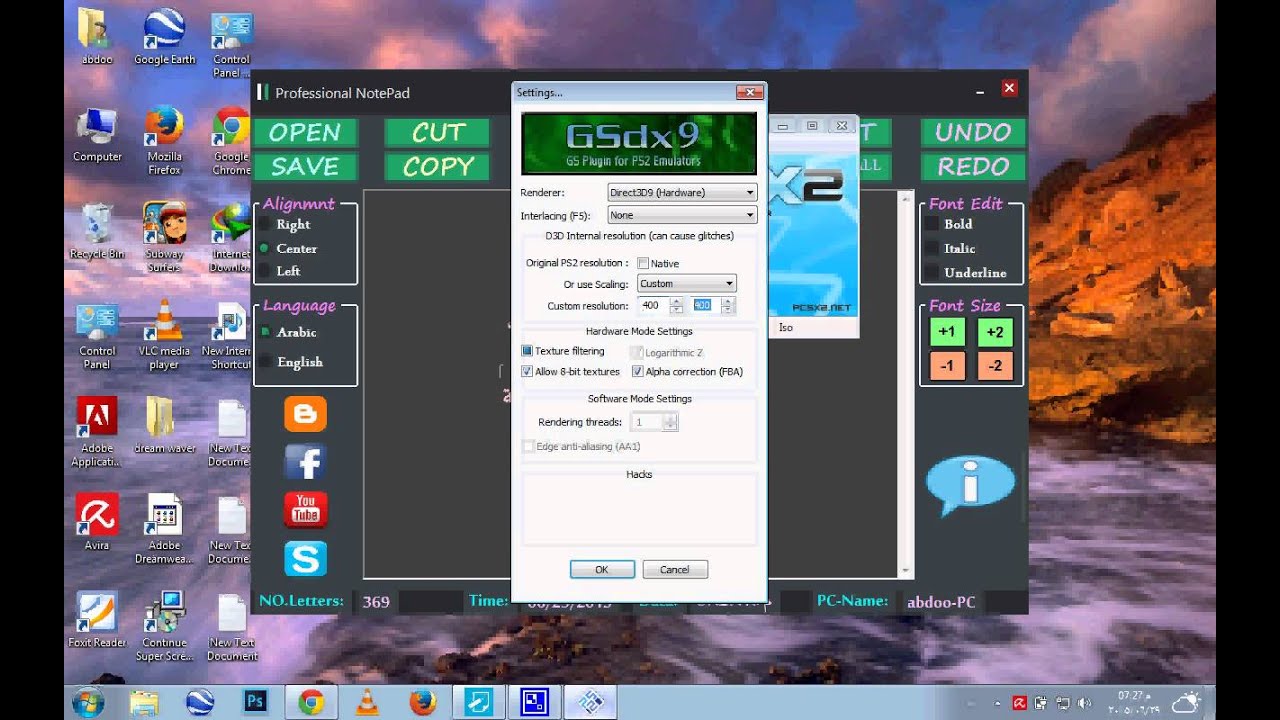This screenshot has width=1280, height=720.
Task: Click the OPEN button in NotePad
Action: (304, 132)
